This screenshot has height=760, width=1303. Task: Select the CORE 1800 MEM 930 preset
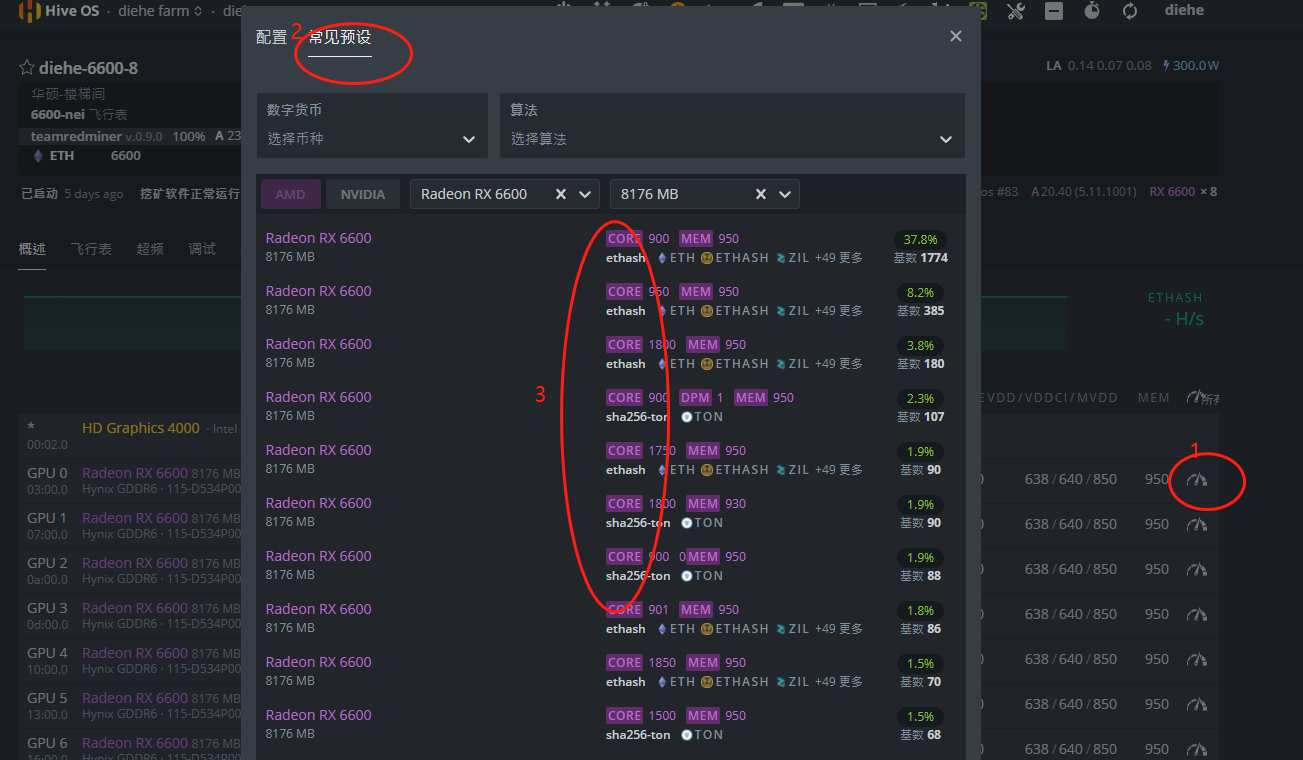coord(610,513)
